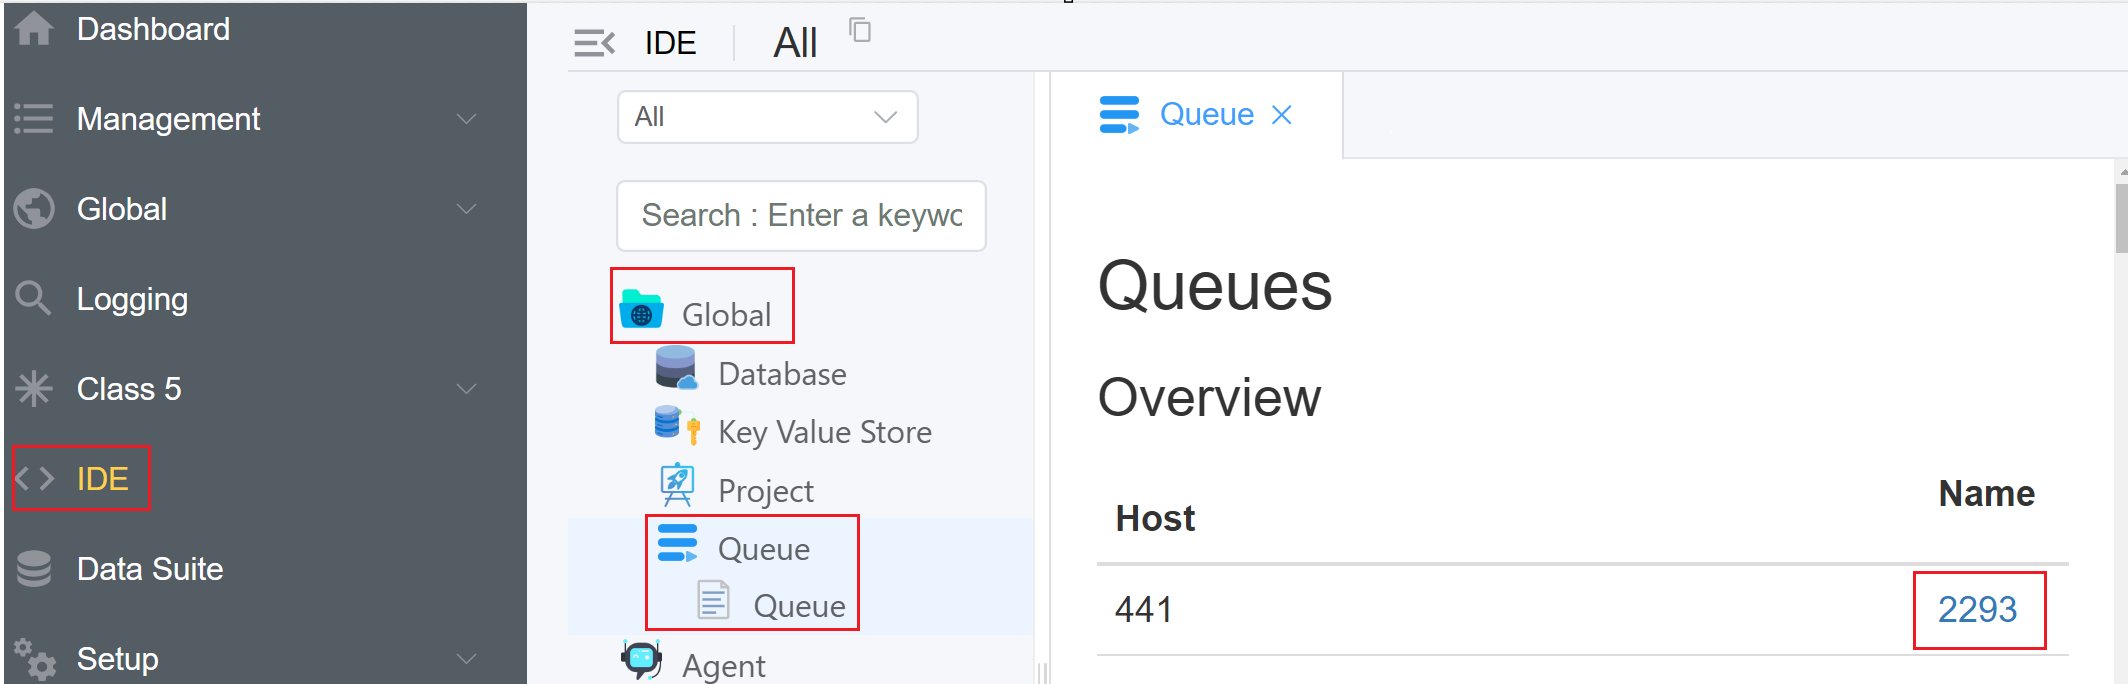Click the copy icon beside All
2128x684 pixels.
click(860, 30)
